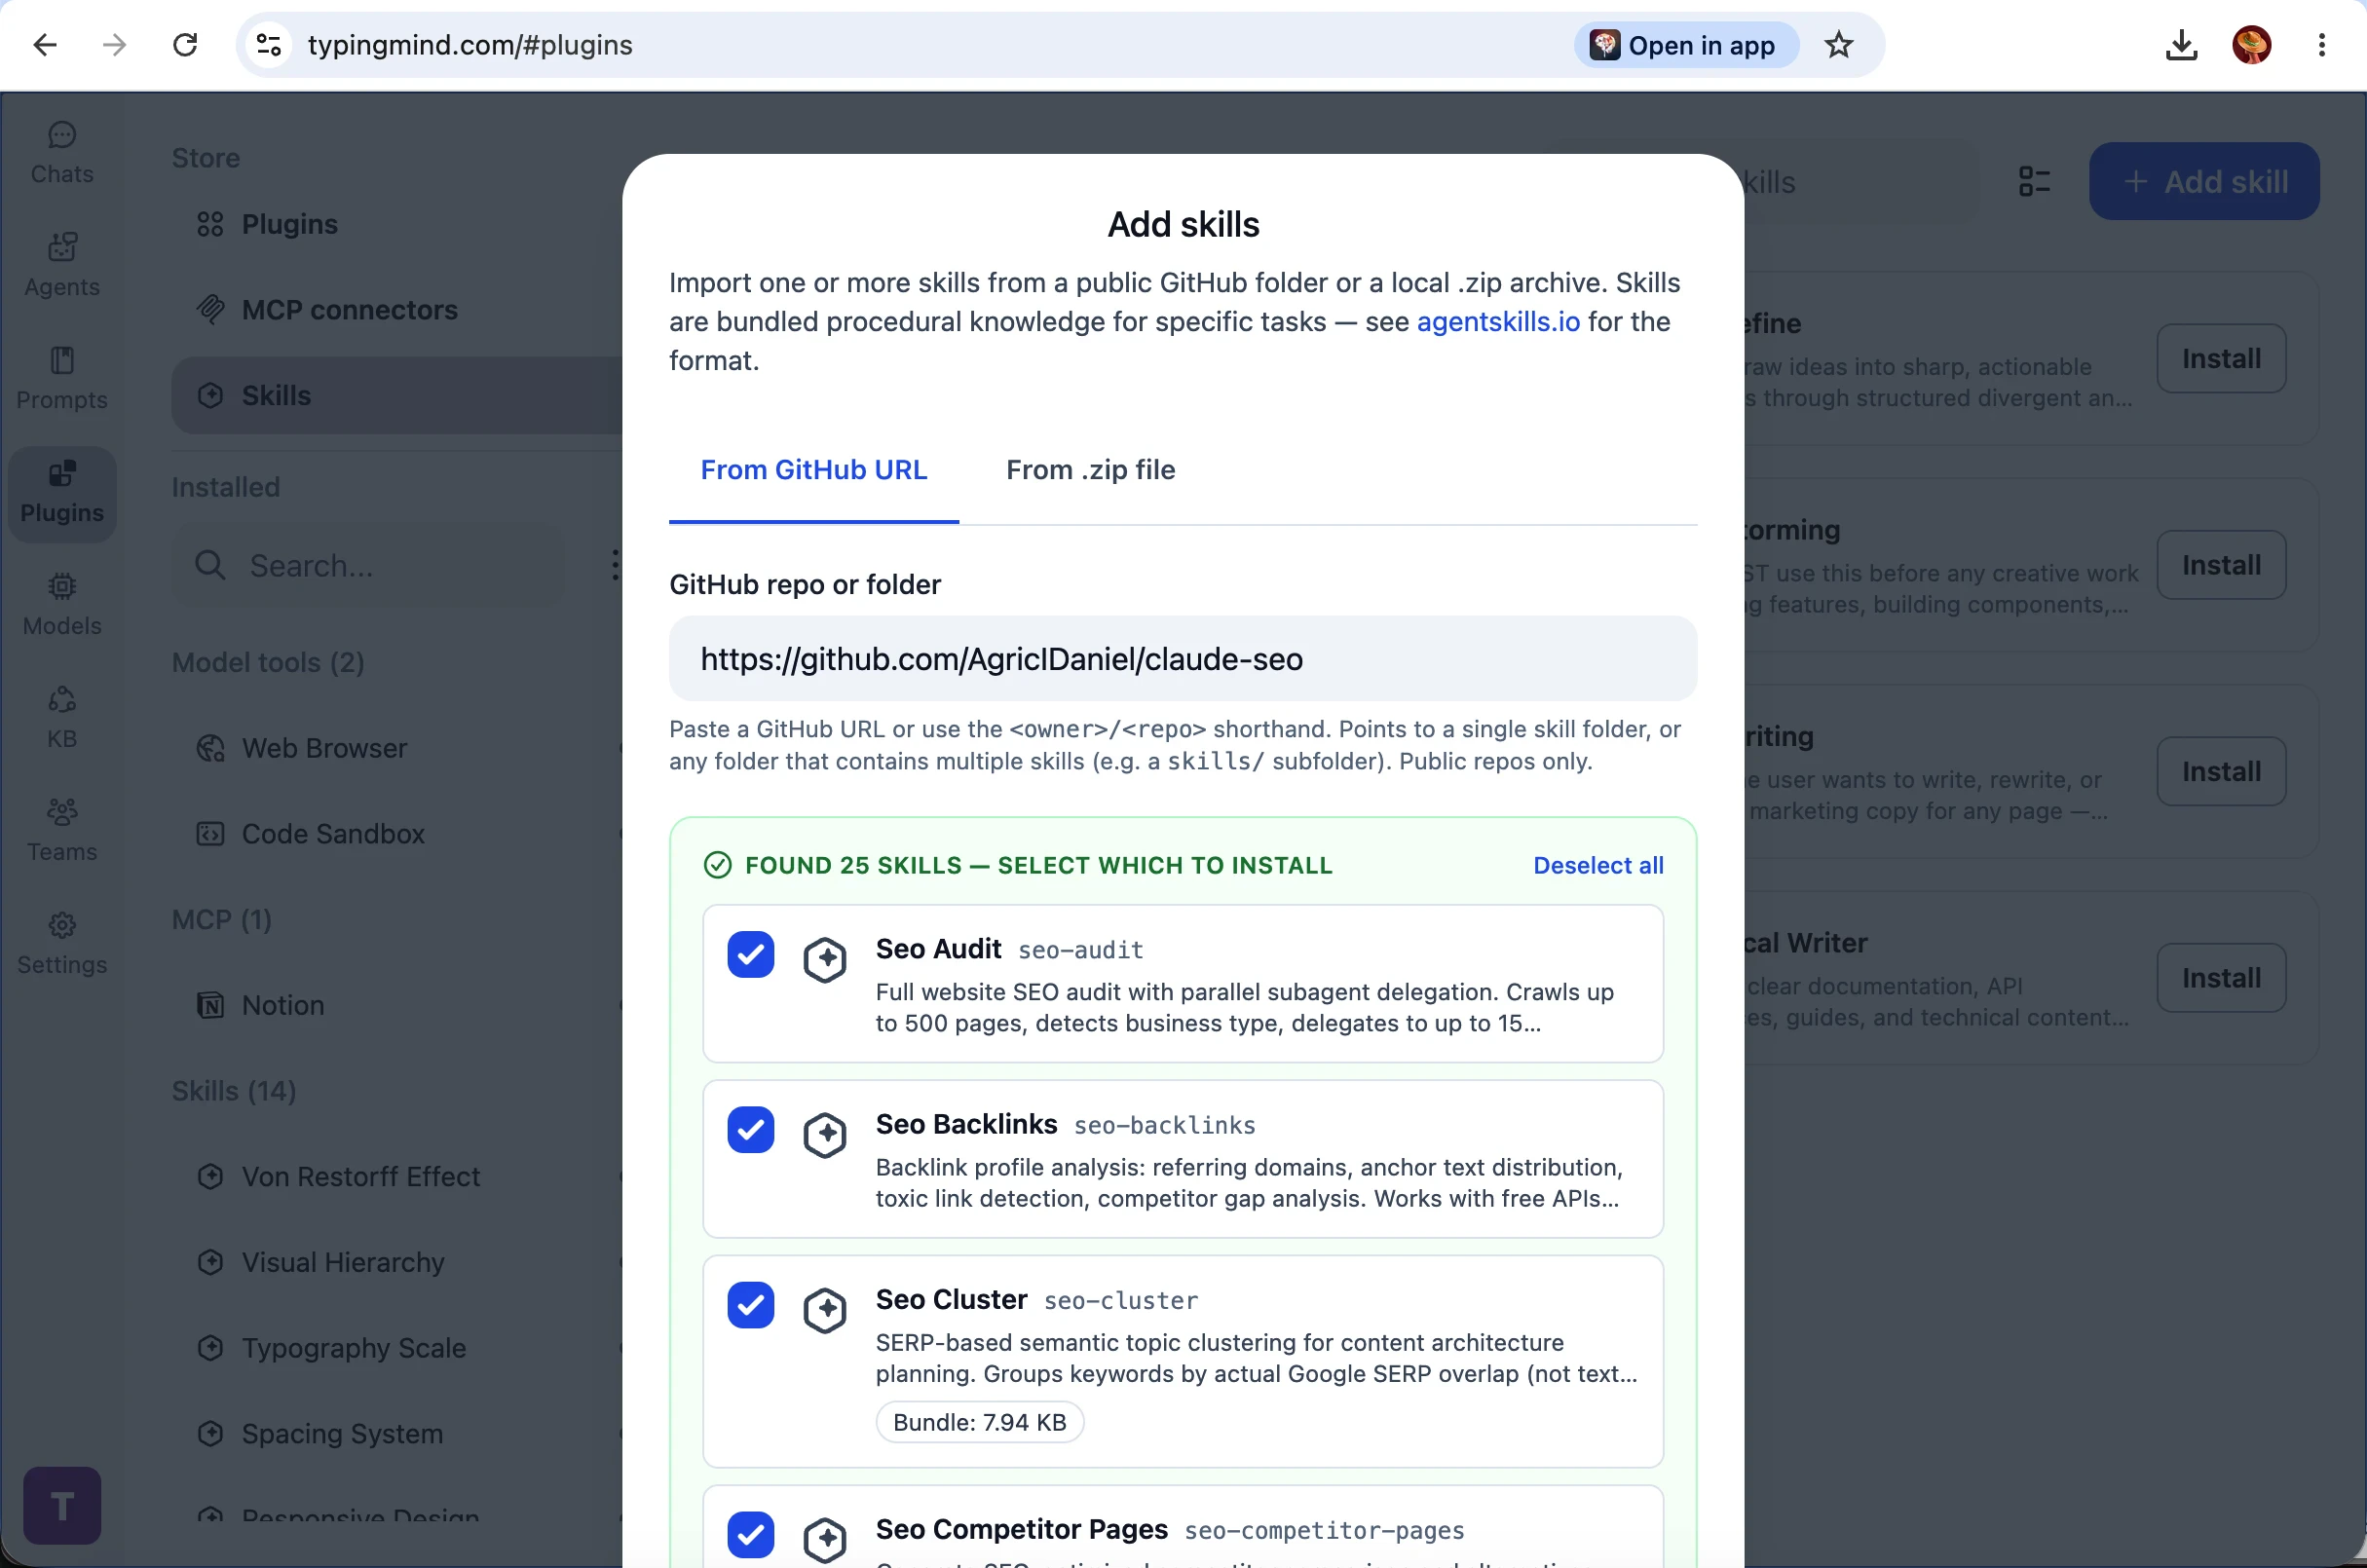Viewport: 2367px width, 1568px height.
Task: Click the purple T user avatar
Action: (62, 1505)
